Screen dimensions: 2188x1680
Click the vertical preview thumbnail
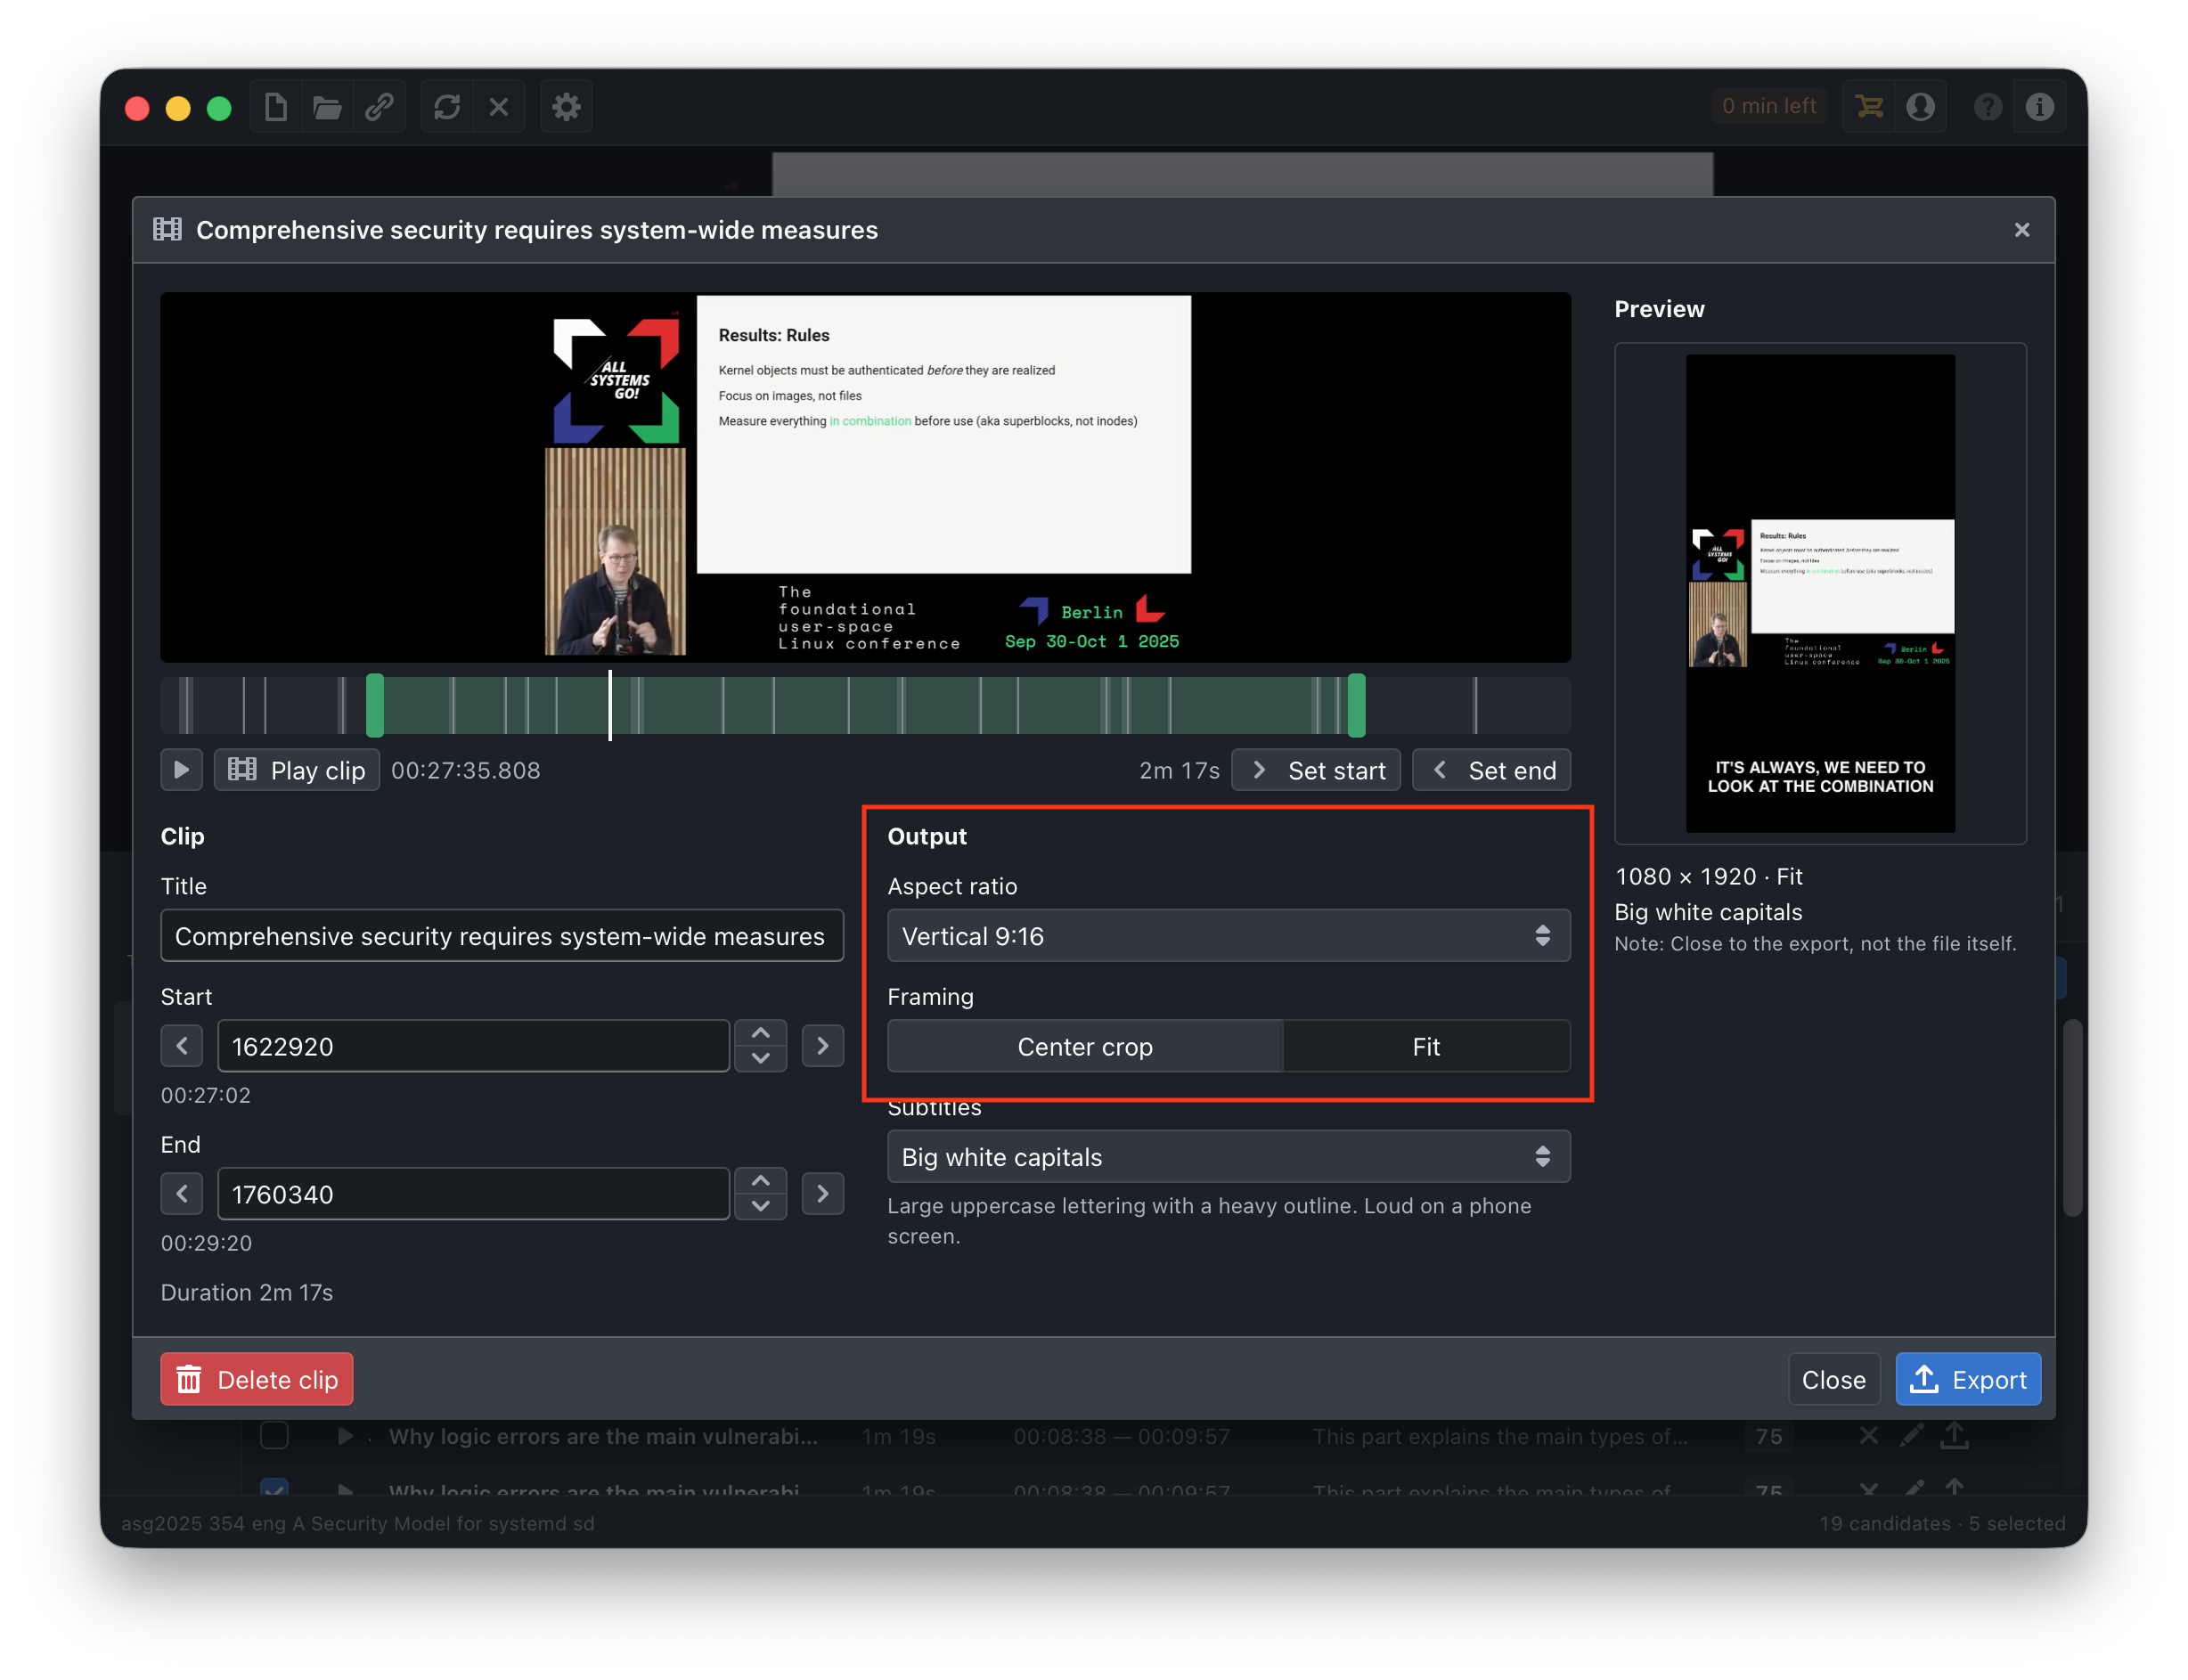click(x=1820, y=593)
